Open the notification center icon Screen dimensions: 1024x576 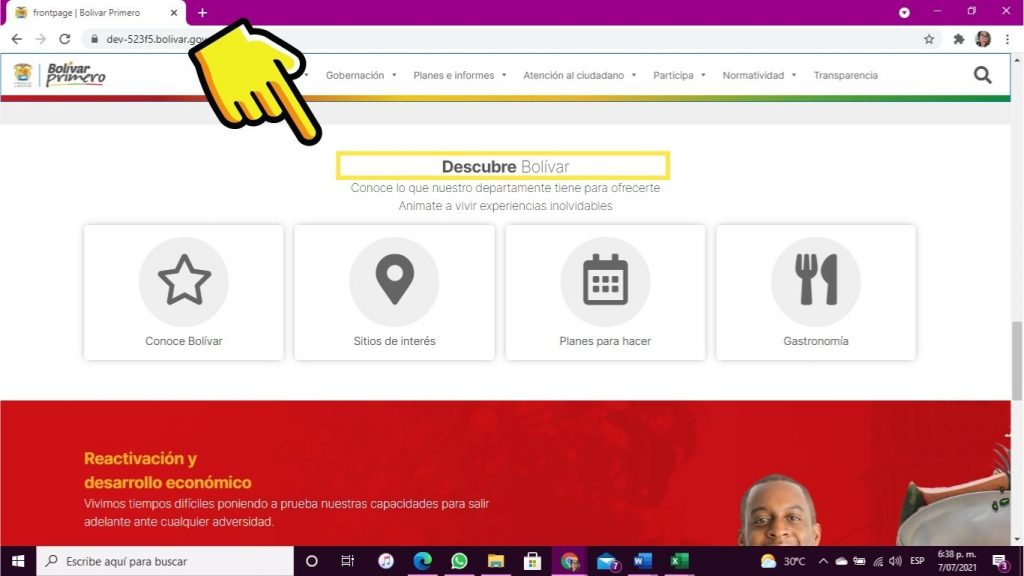[x=1000, y=562]
